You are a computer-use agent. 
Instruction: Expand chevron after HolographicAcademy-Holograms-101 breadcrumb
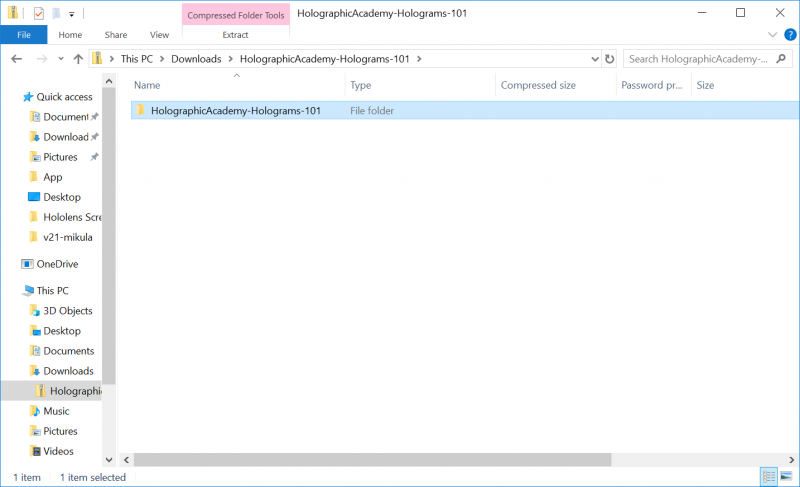419,59
